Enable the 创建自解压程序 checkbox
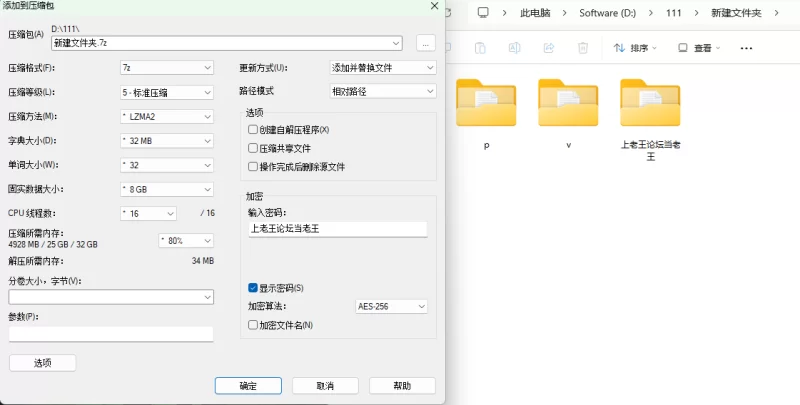Screen dimensions: 800x405 pos(253,130)
